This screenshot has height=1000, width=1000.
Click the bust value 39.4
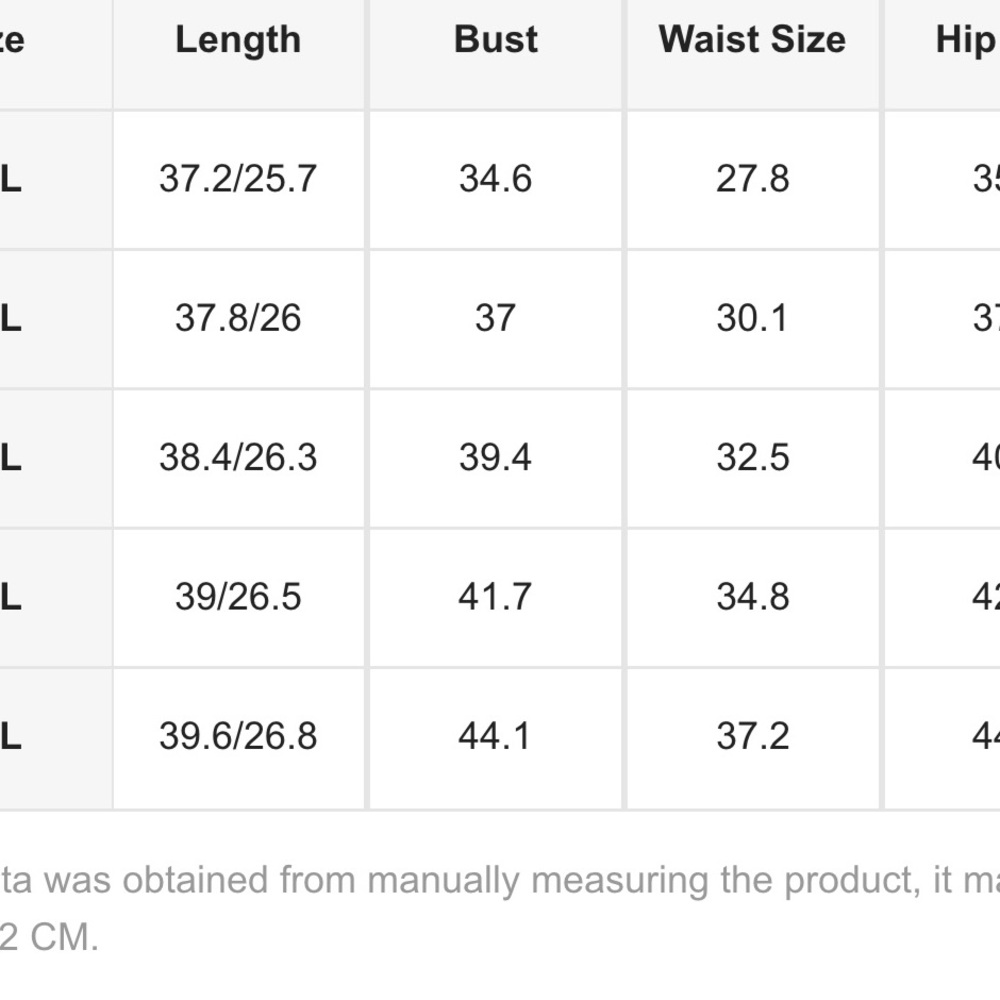[x=496, y=457]
